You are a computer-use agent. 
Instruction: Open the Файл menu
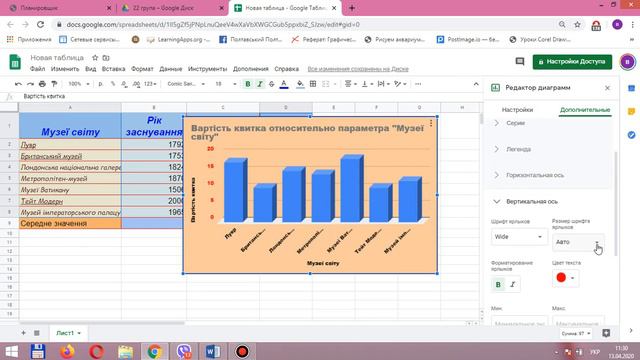pyautogui.click(x=38, y=69)
